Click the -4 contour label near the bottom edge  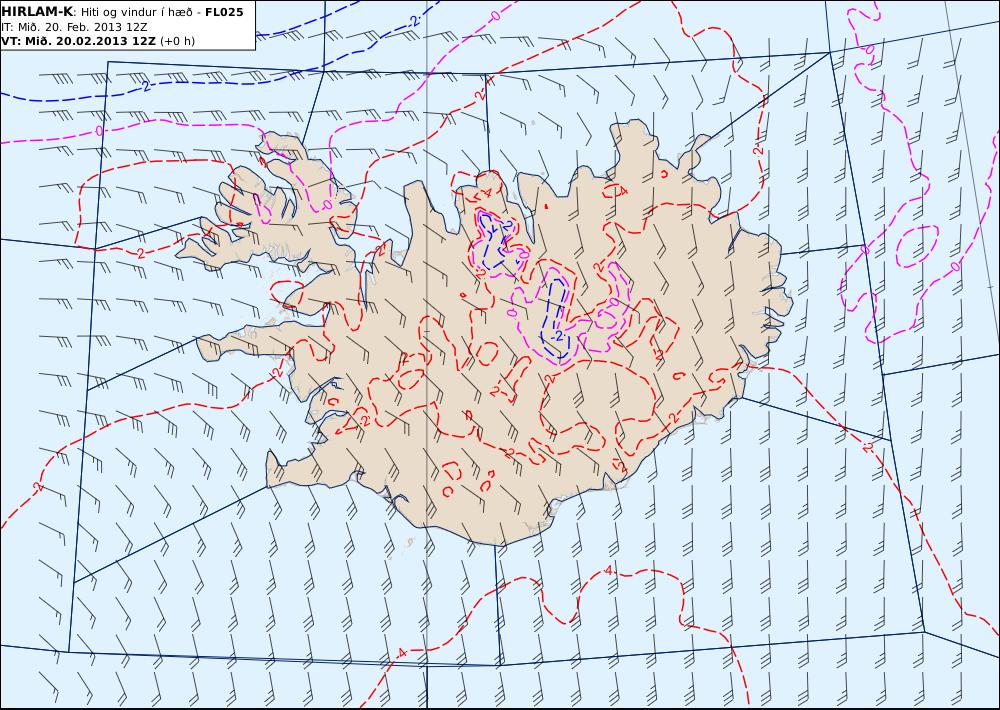click(401, 652)
